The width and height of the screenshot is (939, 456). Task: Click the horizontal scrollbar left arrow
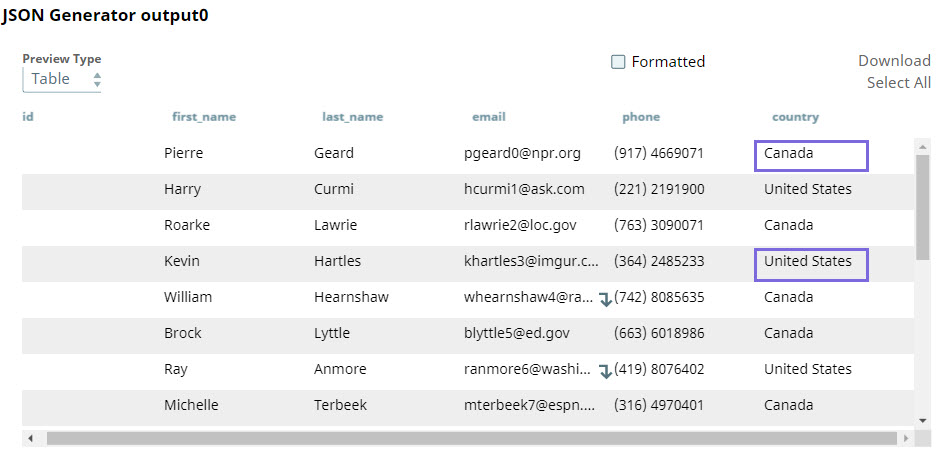click(31, 439)
